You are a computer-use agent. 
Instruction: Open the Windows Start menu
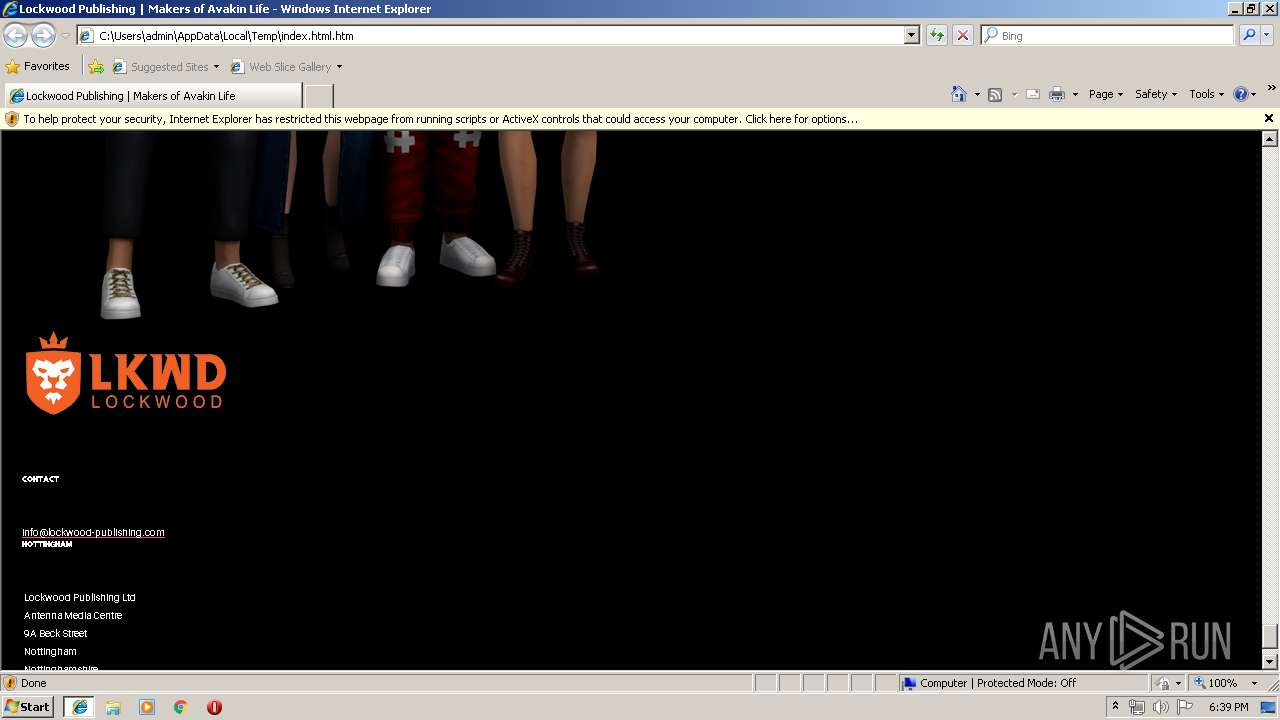pos(27,707)
